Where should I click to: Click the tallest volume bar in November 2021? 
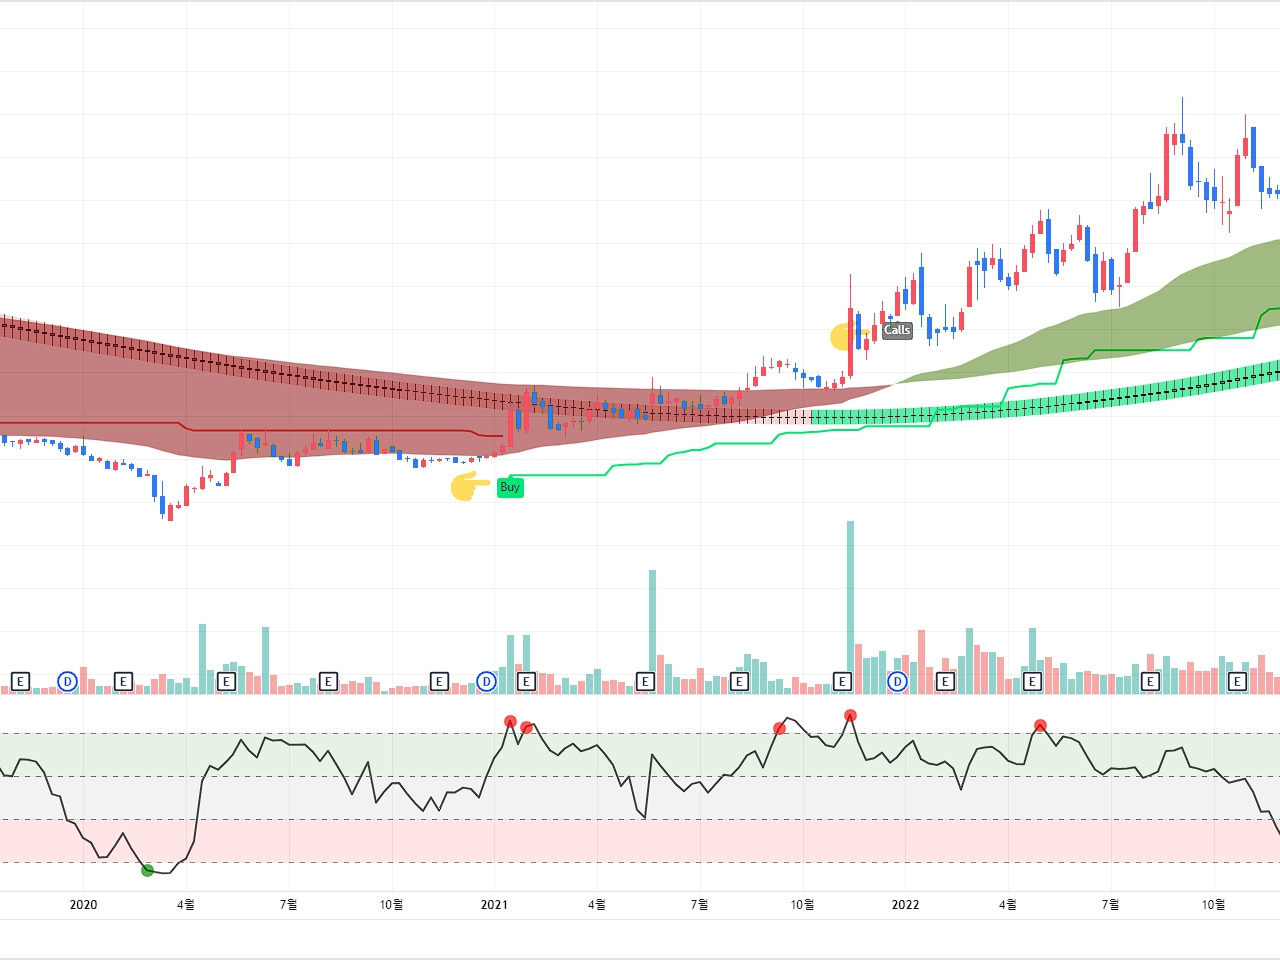(x=851, y=607)
